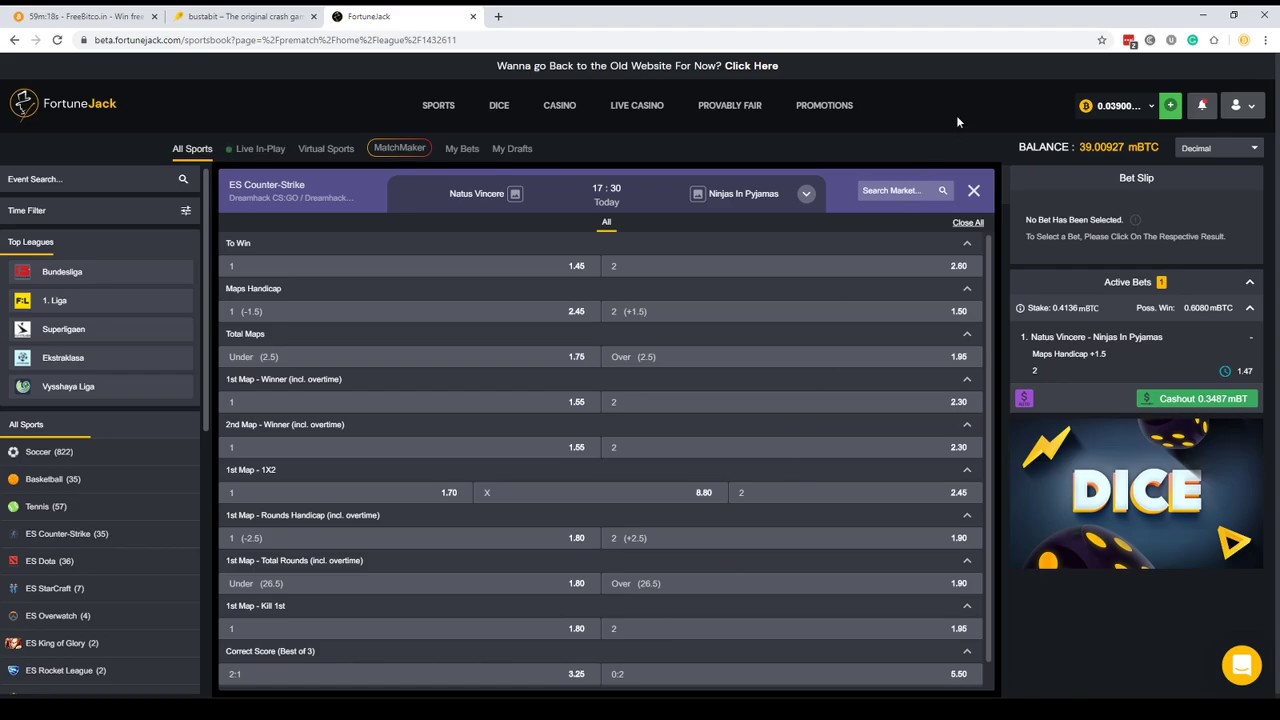The image size is (1280, 720).
Task: Close the match market panel
Action: pos(974,190)
